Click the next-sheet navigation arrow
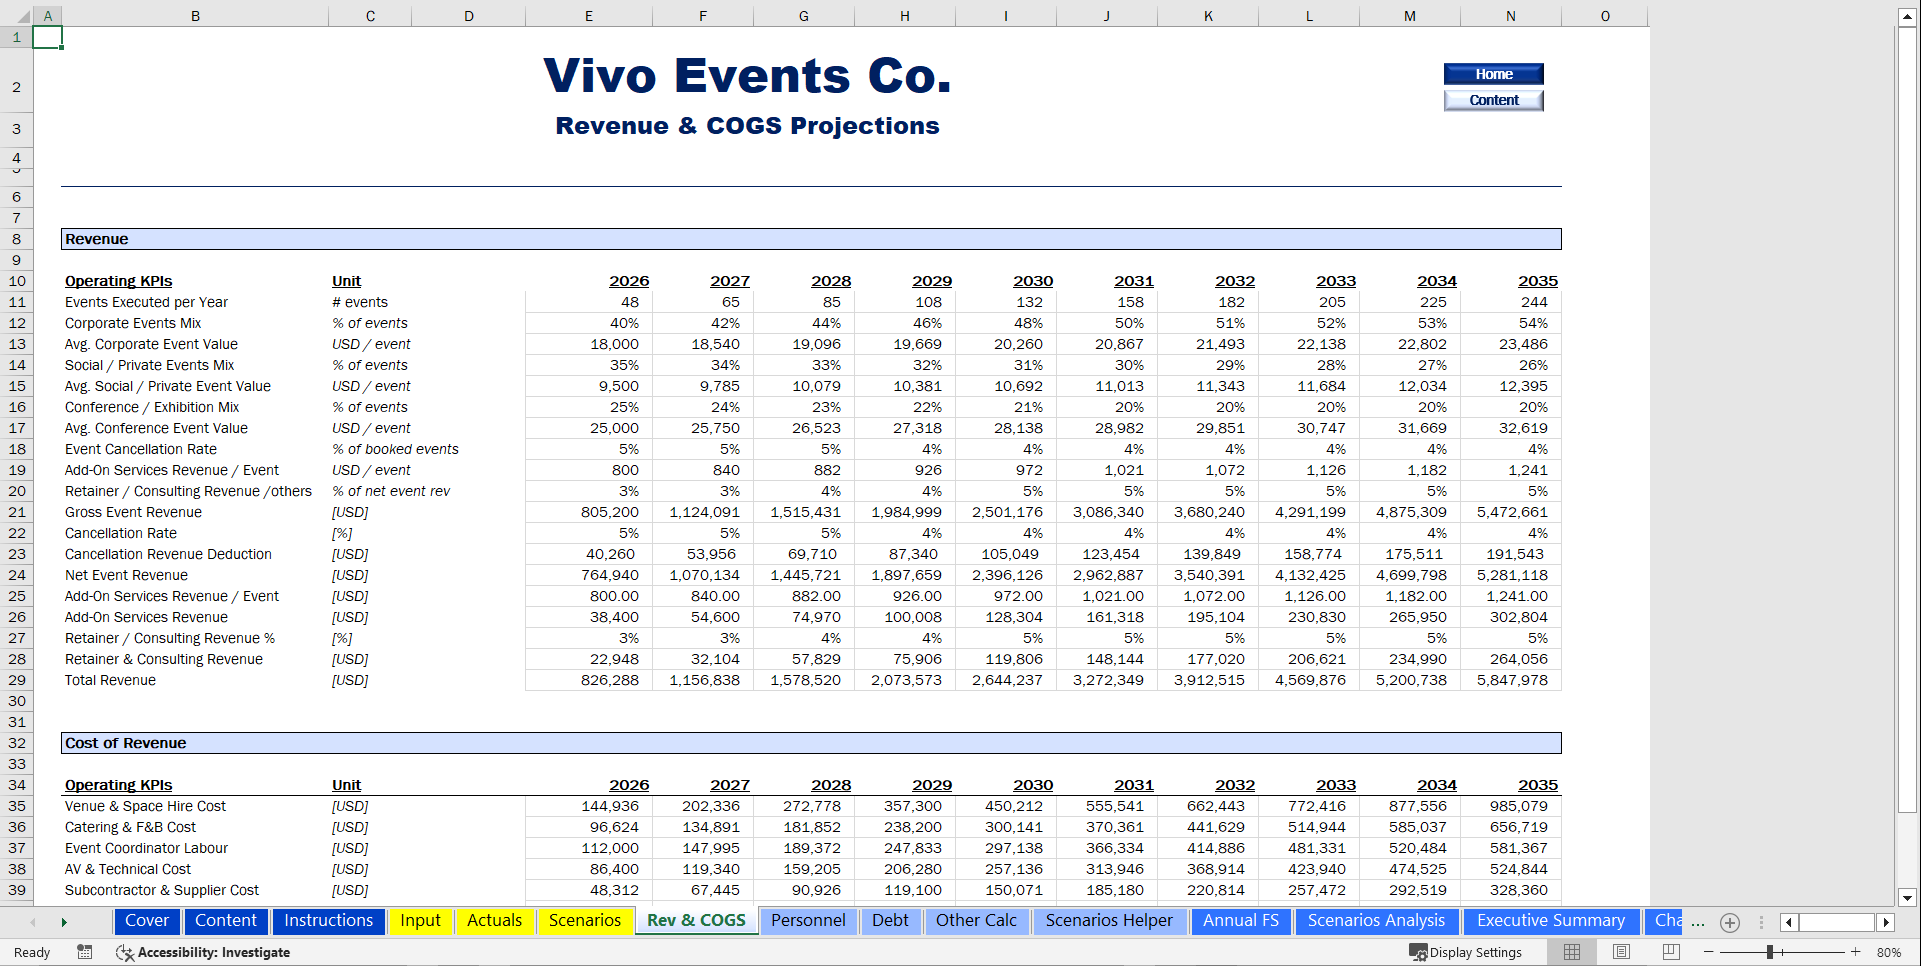Image resolution: width=1921 pixels, height=966 pixels. [x=64, y=922]
